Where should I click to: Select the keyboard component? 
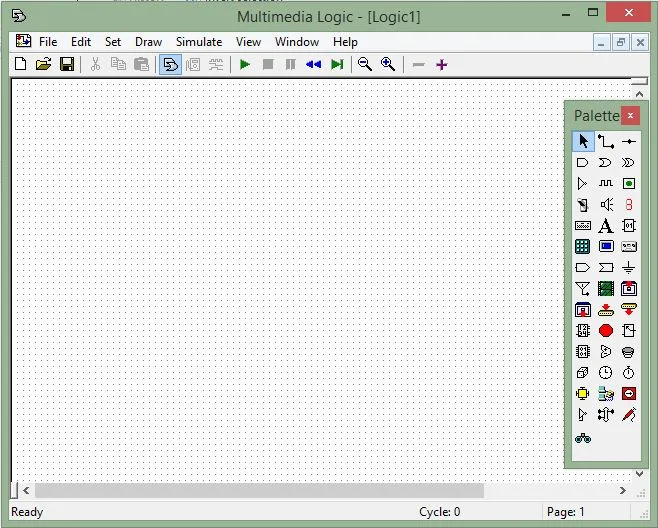pyautogui.click(x=582, y=226)
